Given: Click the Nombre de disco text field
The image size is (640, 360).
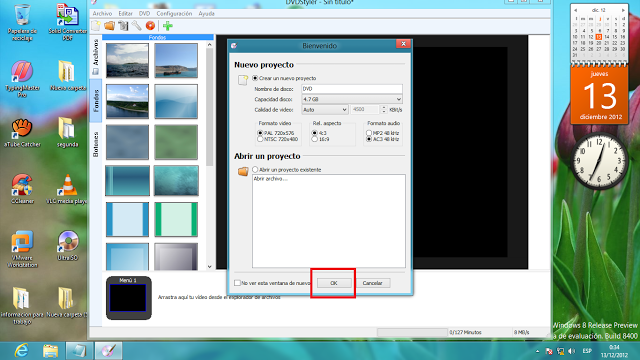Looking at the screenshot, I should click(x=352, y=89).
